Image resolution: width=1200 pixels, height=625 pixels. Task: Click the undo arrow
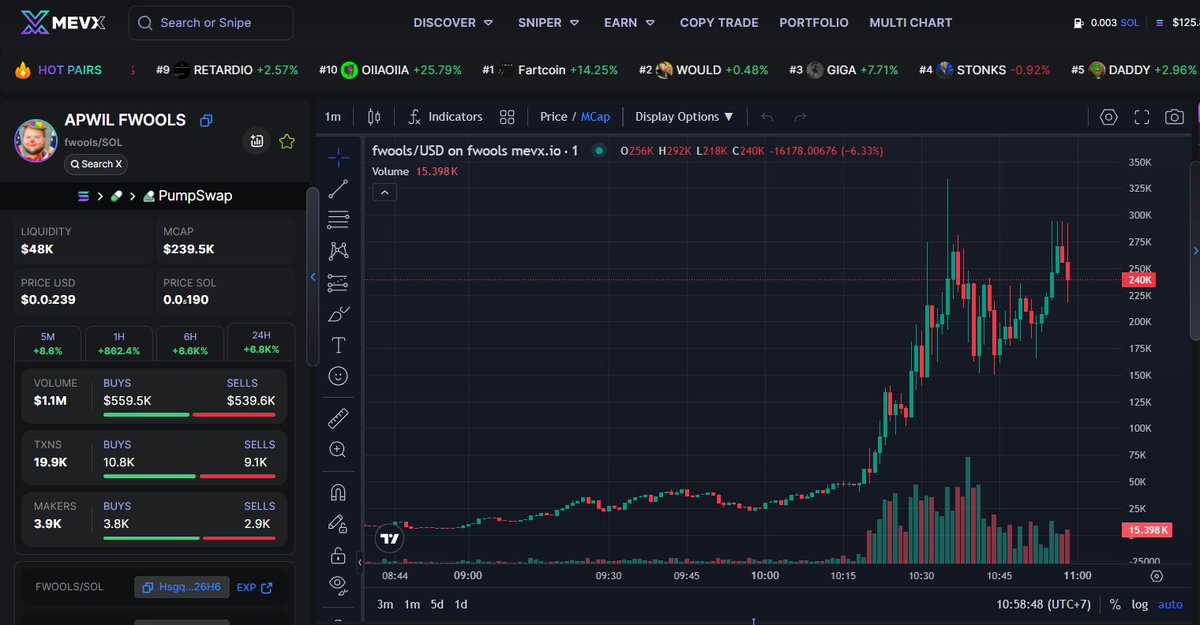tap(767, 117)
